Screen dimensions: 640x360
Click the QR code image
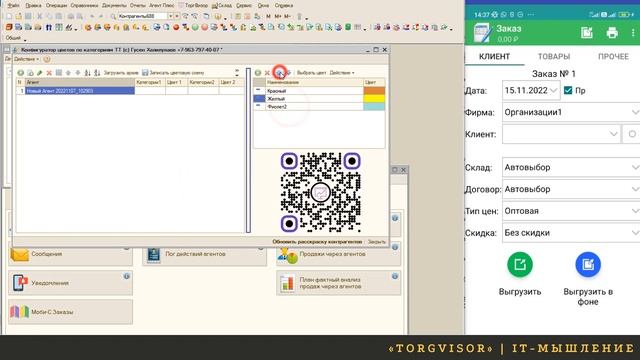[x=321, y=193]
